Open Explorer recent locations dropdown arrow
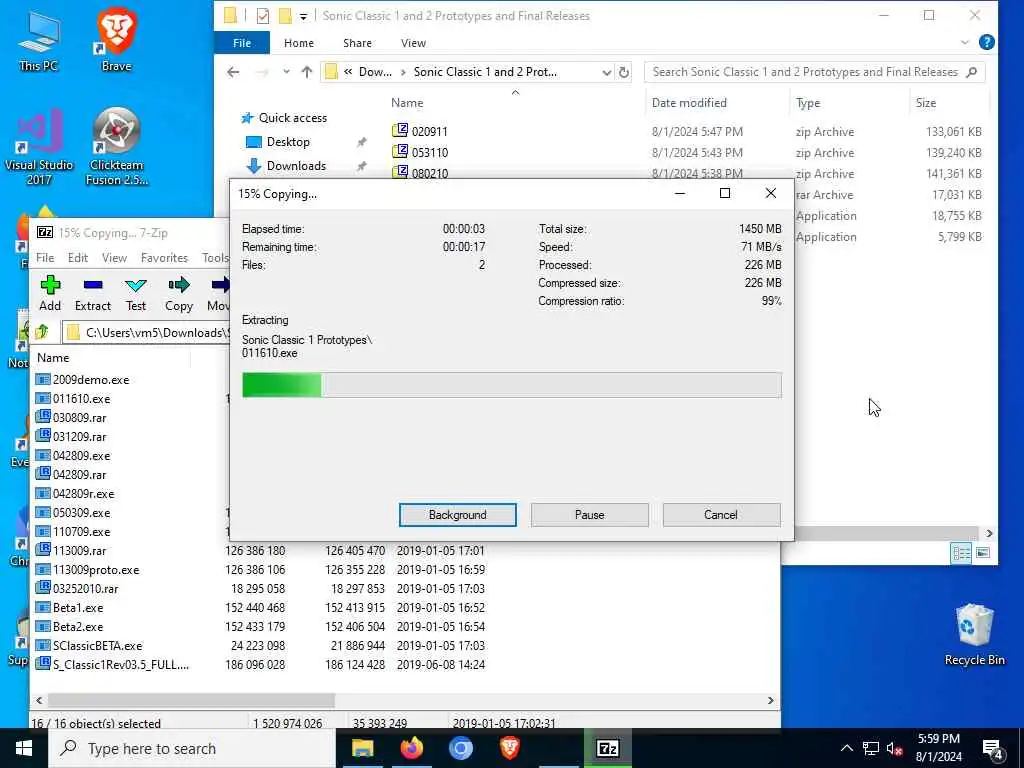The width and height of the screenshot is (1024, 768). [286, 72]
